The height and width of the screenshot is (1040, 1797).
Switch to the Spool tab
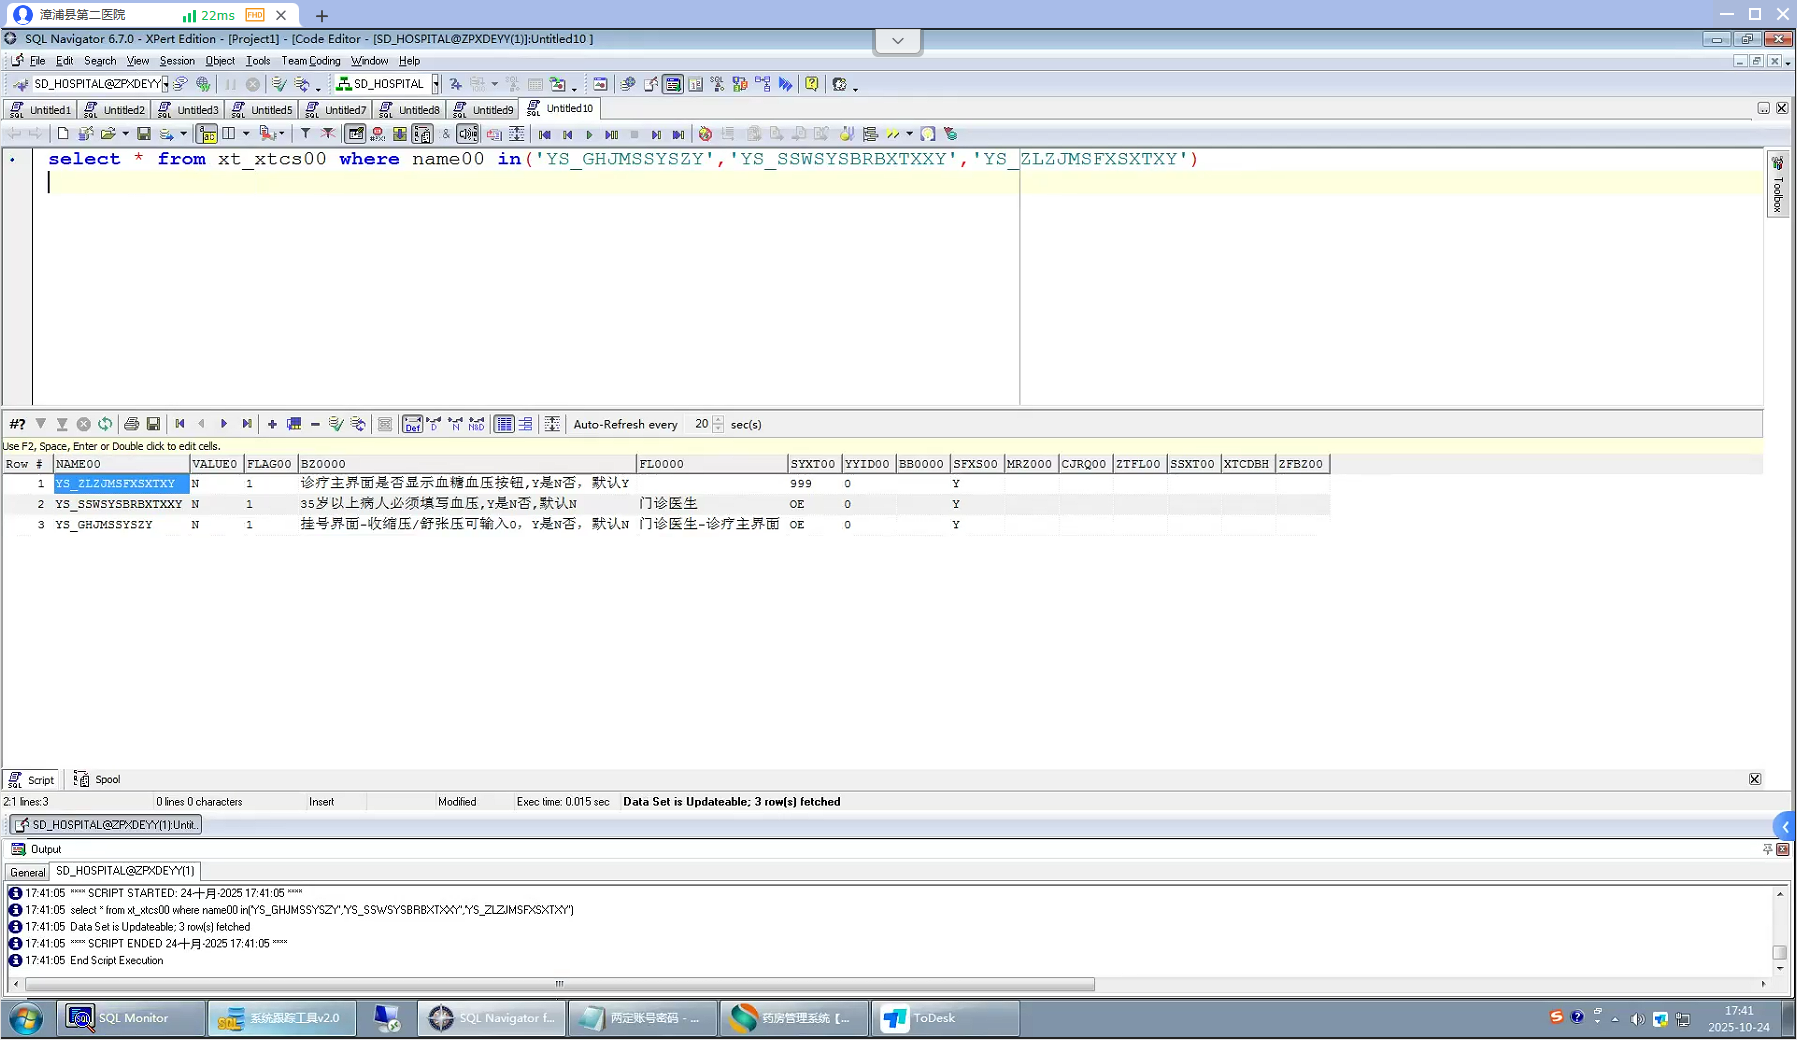[98, 779]
